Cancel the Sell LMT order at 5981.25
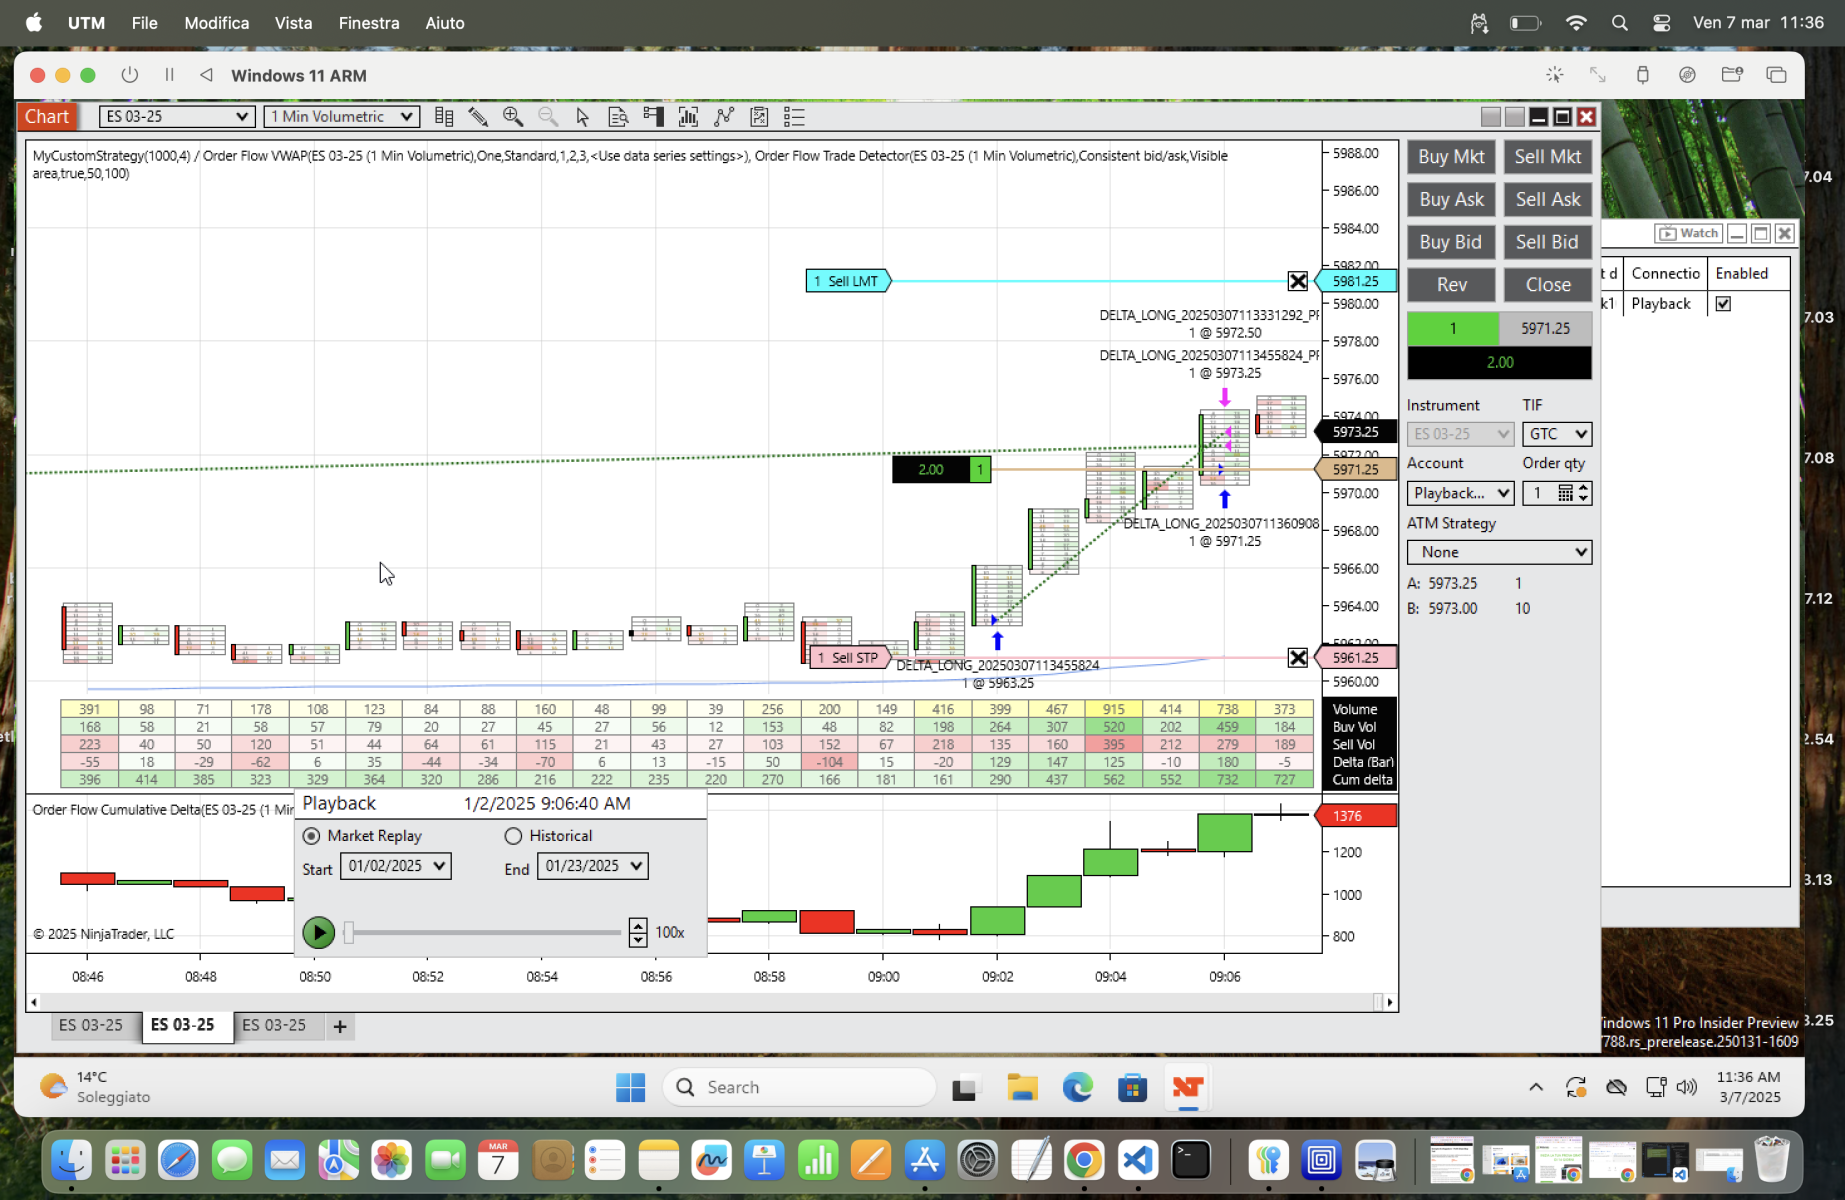Image resolution: width=1845 pixels, height=1200 pixels. click(x=1297, y=281)
